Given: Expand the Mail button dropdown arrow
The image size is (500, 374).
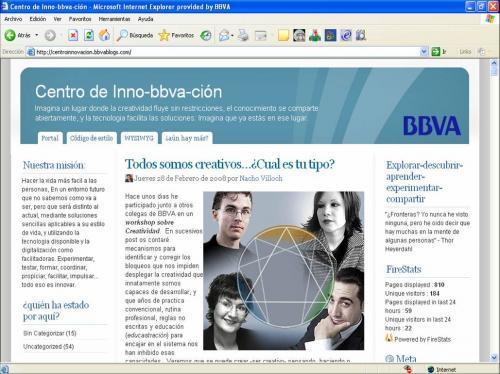Looking at the screenshot, I should tap(232, 35).
